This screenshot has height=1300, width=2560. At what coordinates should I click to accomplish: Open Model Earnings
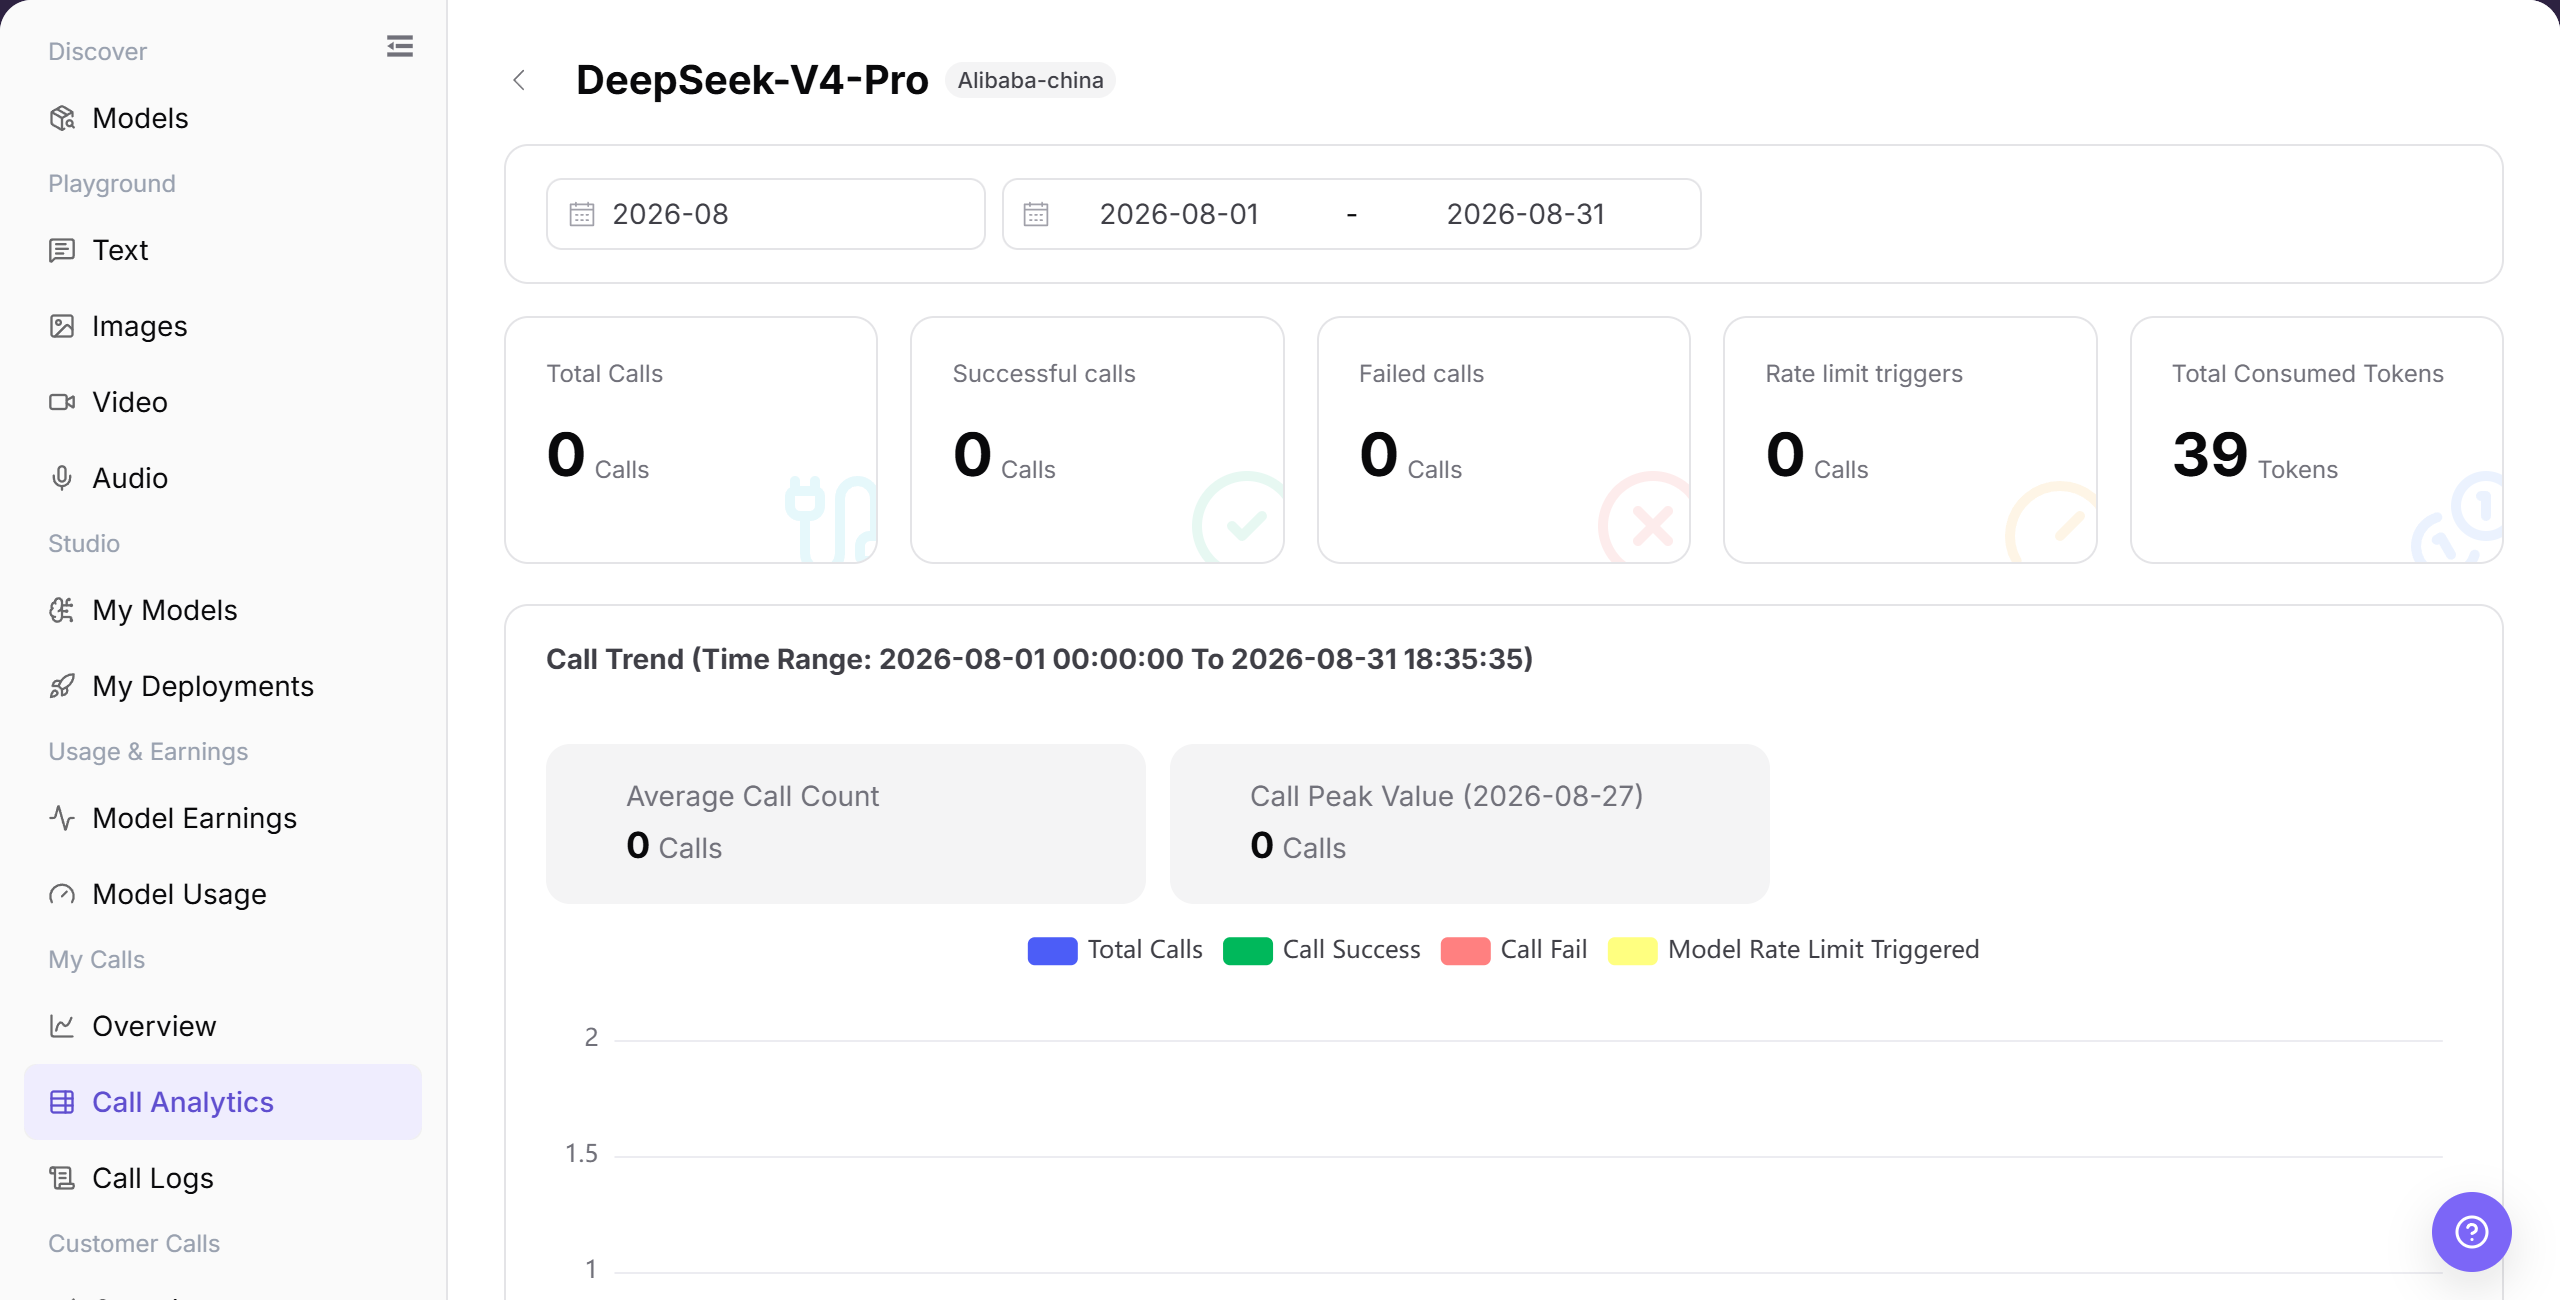coord(222,818)
